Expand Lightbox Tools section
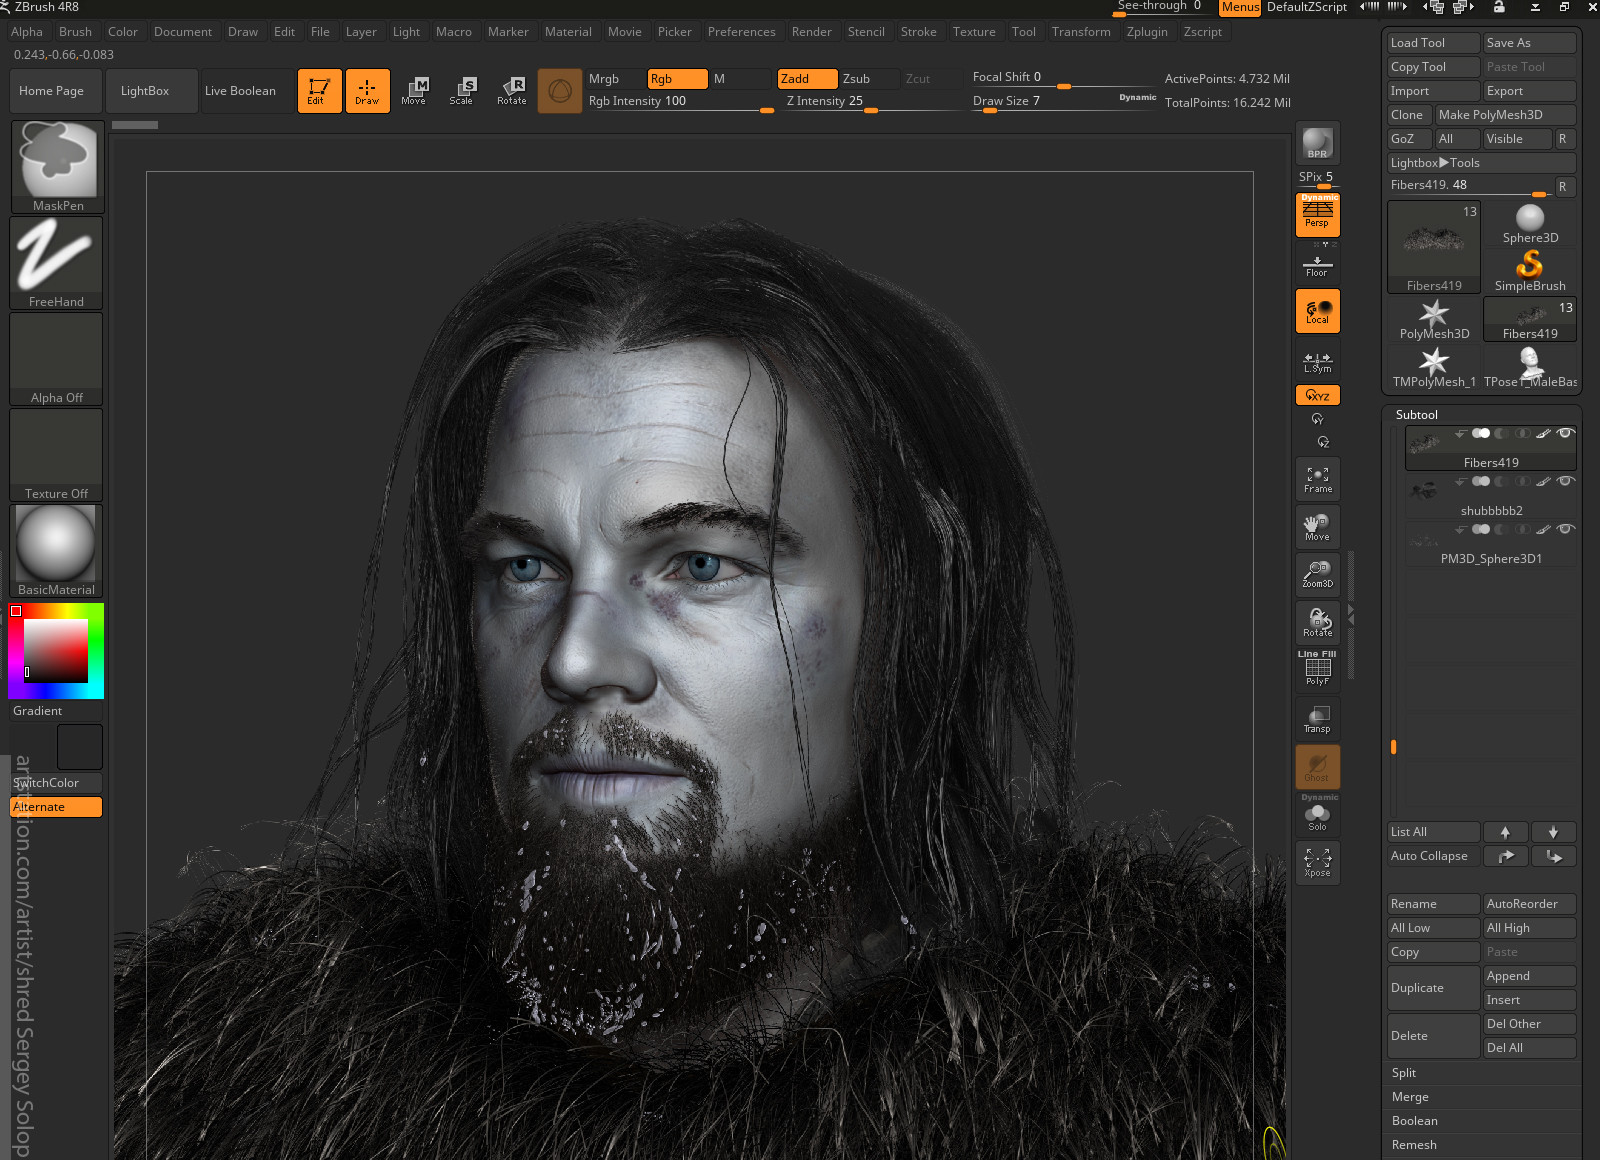The width and height of the screenshot is (1600, 1160). click(1481, 163)
